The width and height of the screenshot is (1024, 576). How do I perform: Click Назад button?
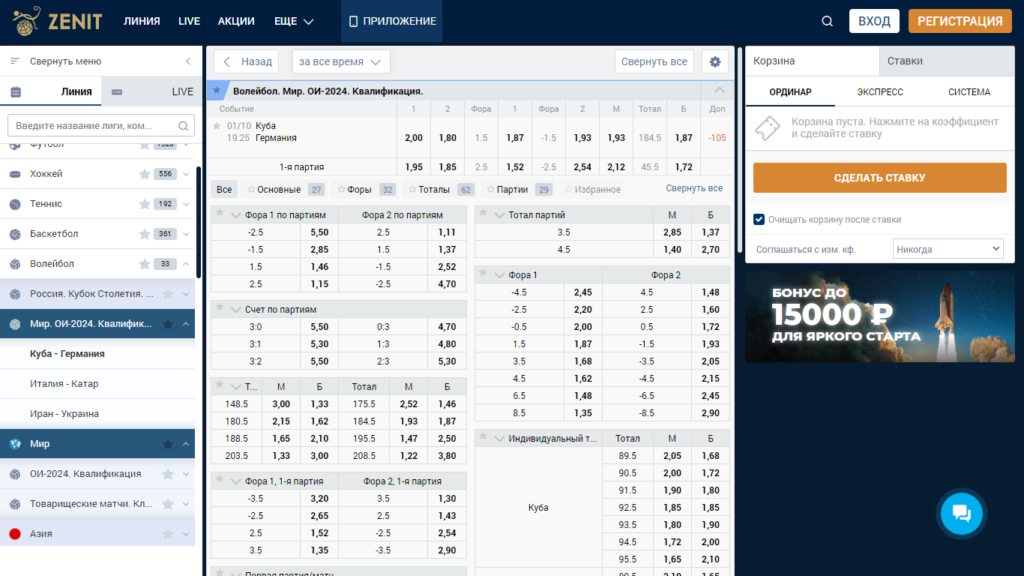tap(246, 61)
